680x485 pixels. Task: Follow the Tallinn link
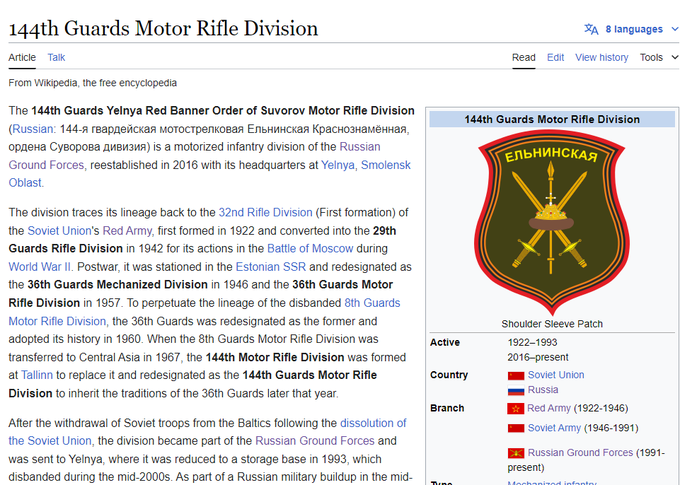[x=37, y=375]
